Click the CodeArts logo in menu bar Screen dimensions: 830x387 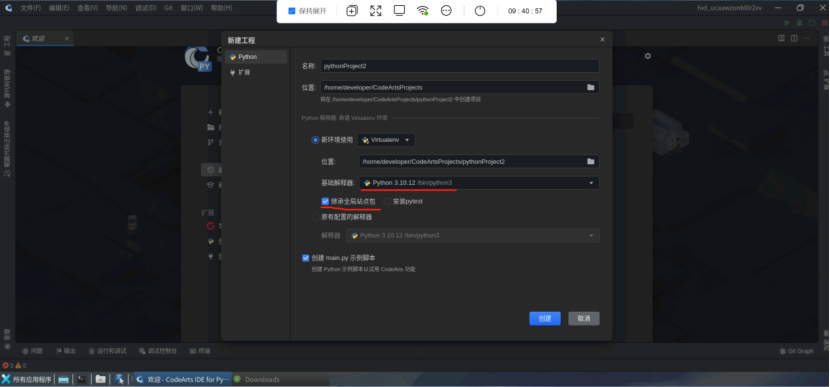[9, 8]
